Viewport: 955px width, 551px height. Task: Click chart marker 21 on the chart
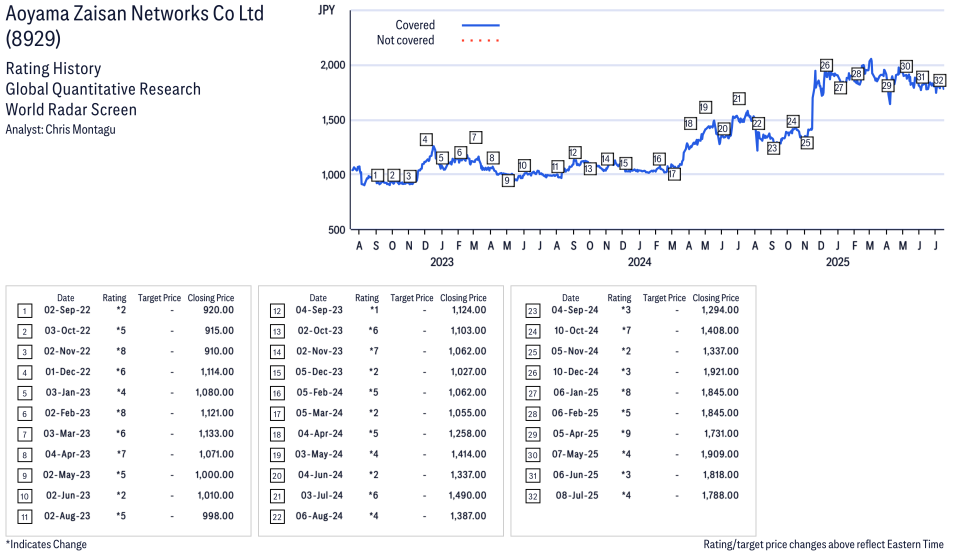[x=738, y=99]
